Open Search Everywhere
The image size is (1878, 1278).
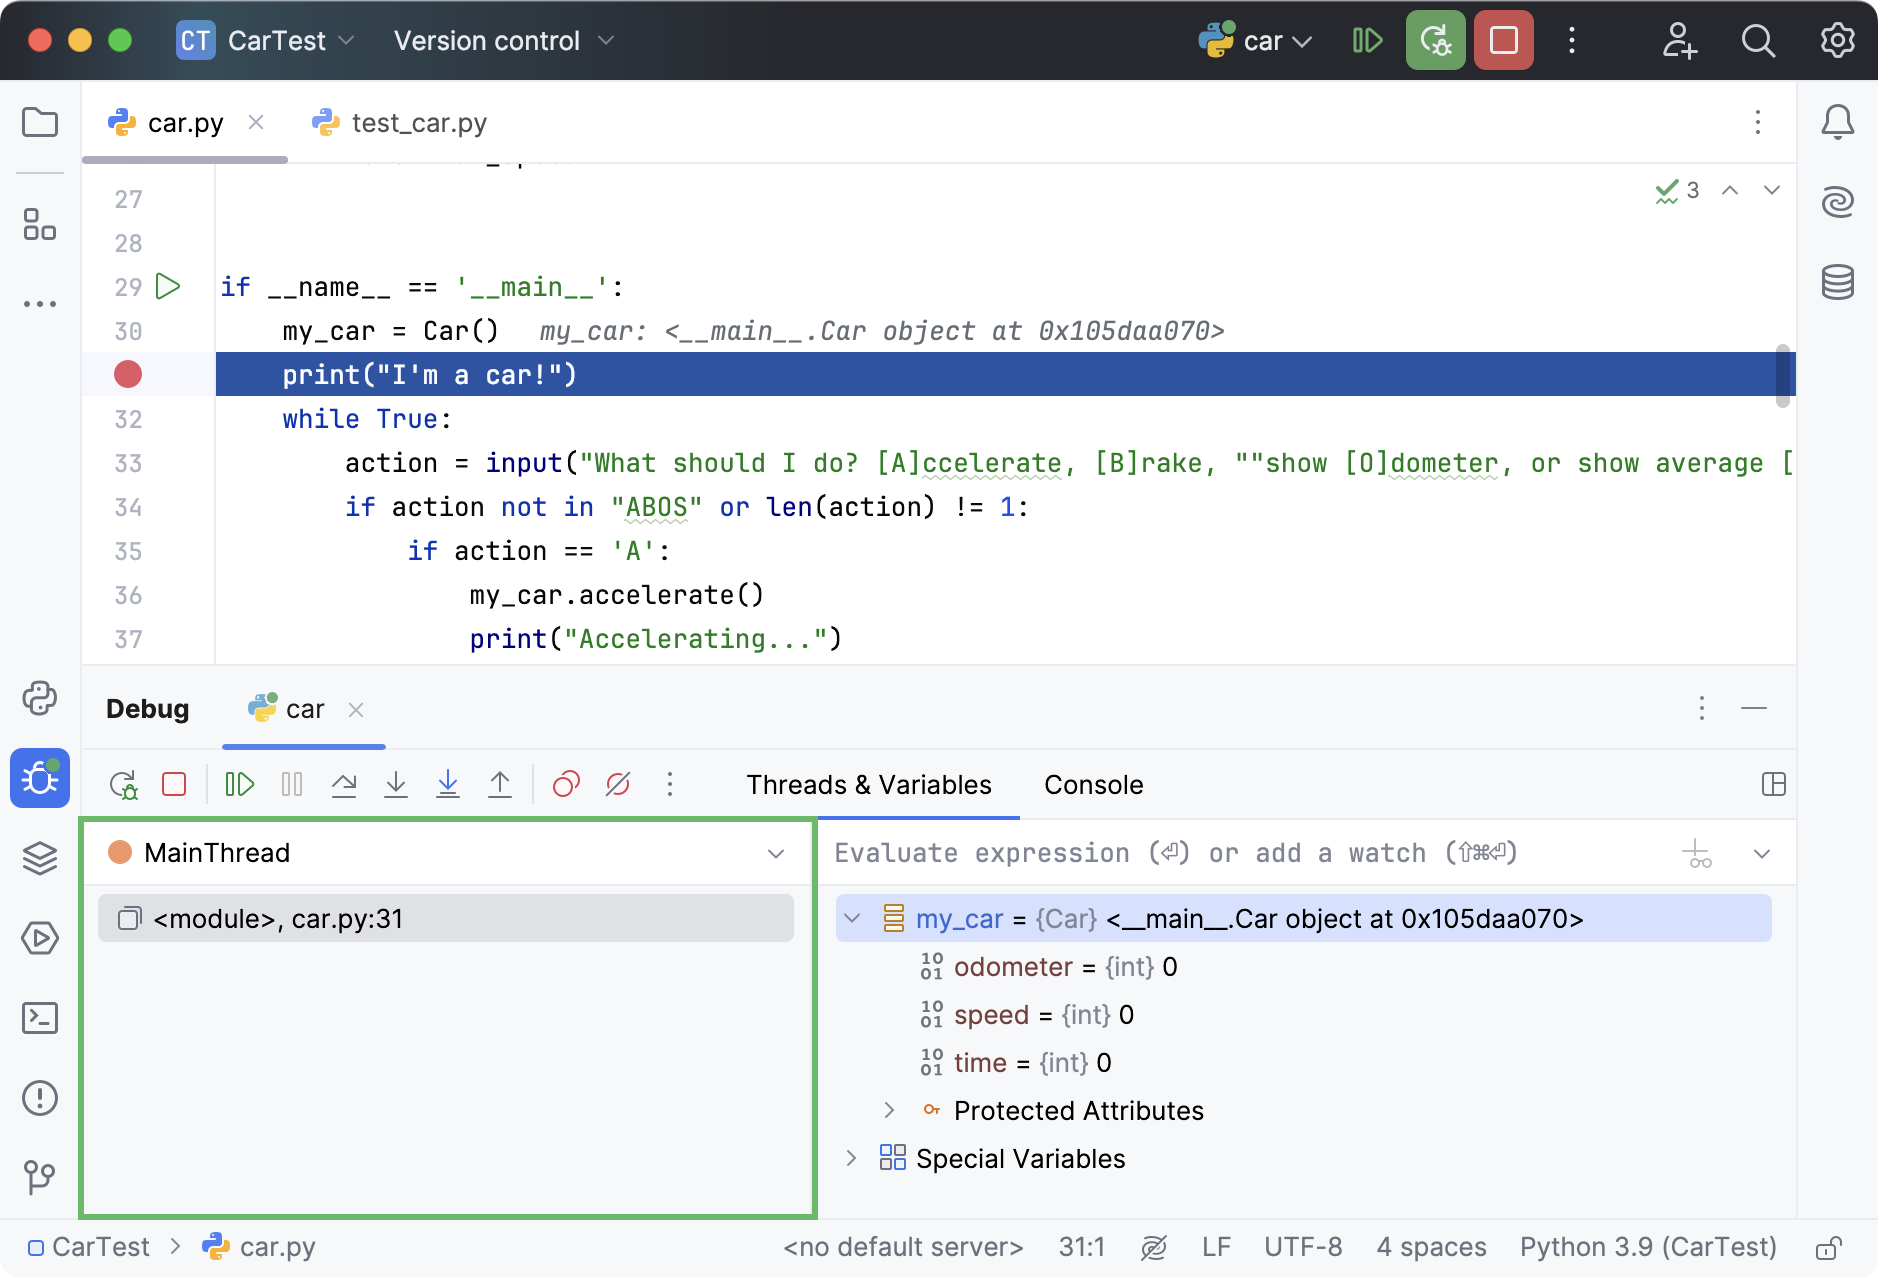click(1758, 40)
